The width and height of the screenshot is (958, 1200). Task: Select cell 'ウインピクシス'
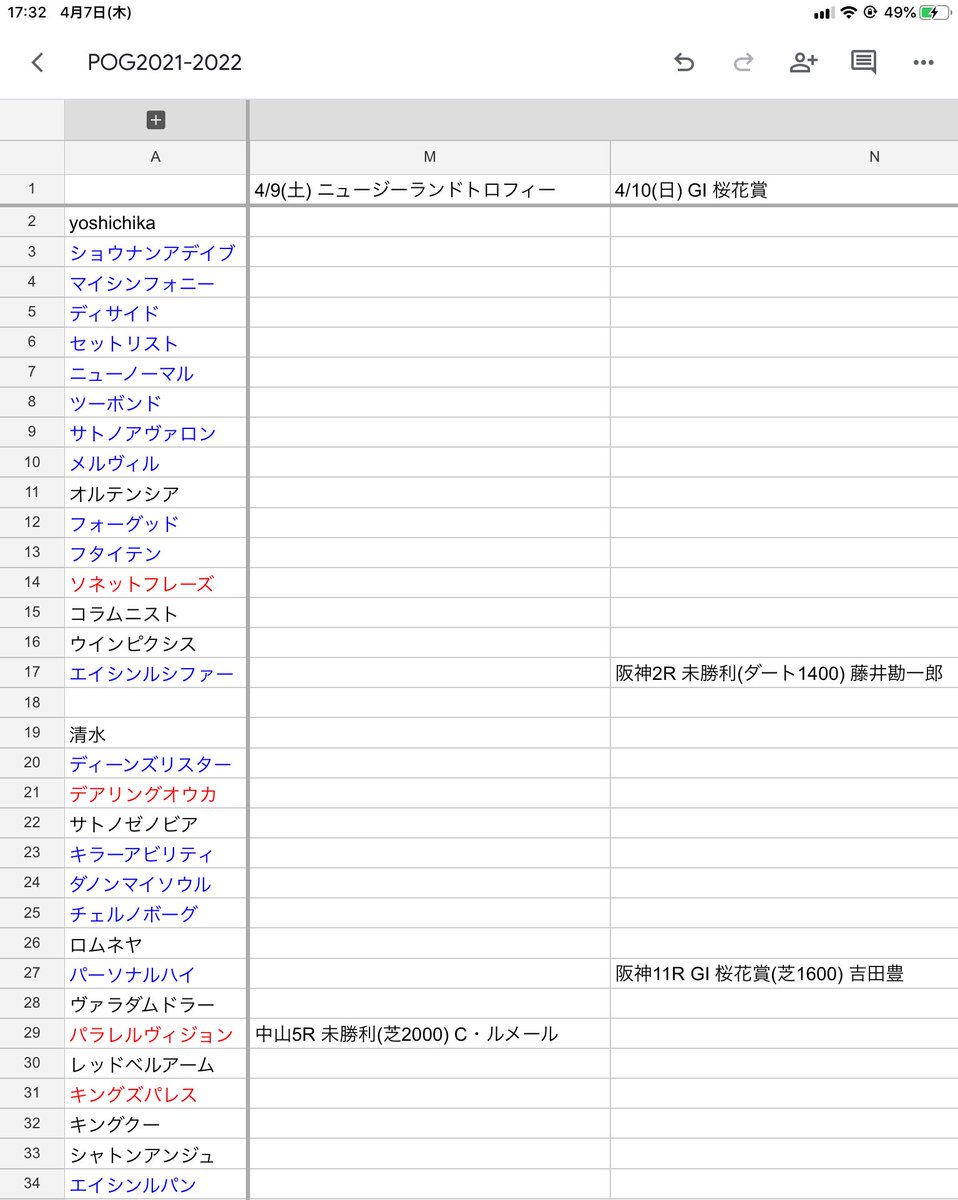(155, 643)
